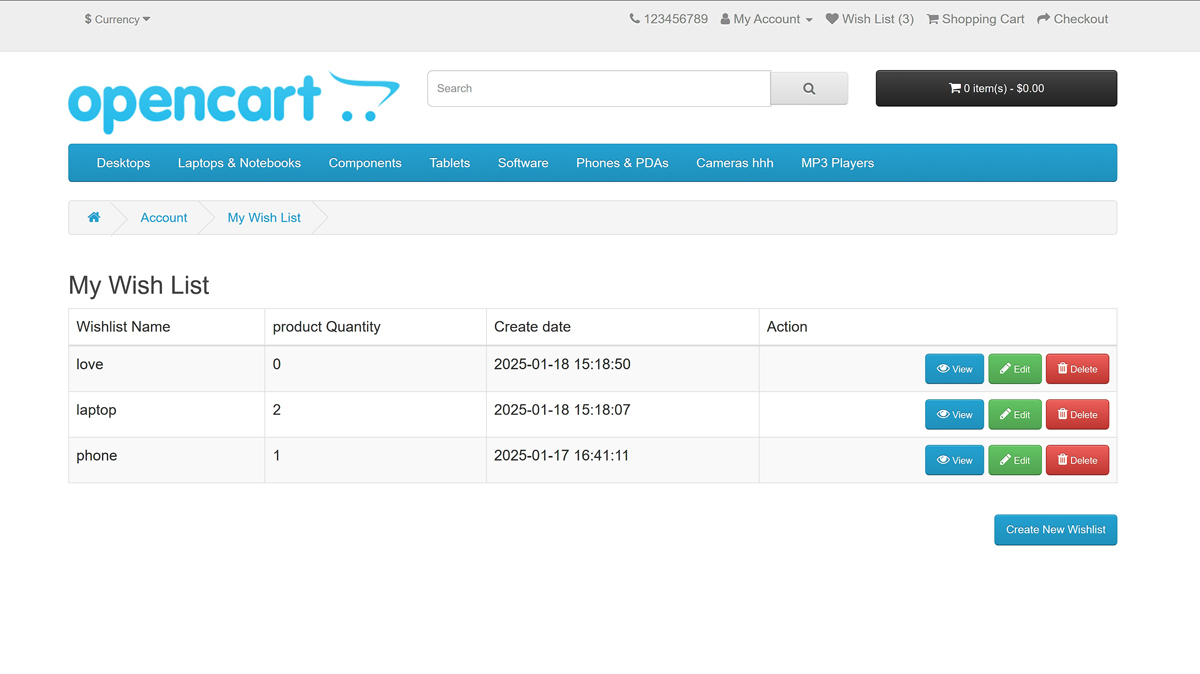View the laptop wishlist
The width and height of the screenshot is (1200, 674).
[x=954, y=415]
